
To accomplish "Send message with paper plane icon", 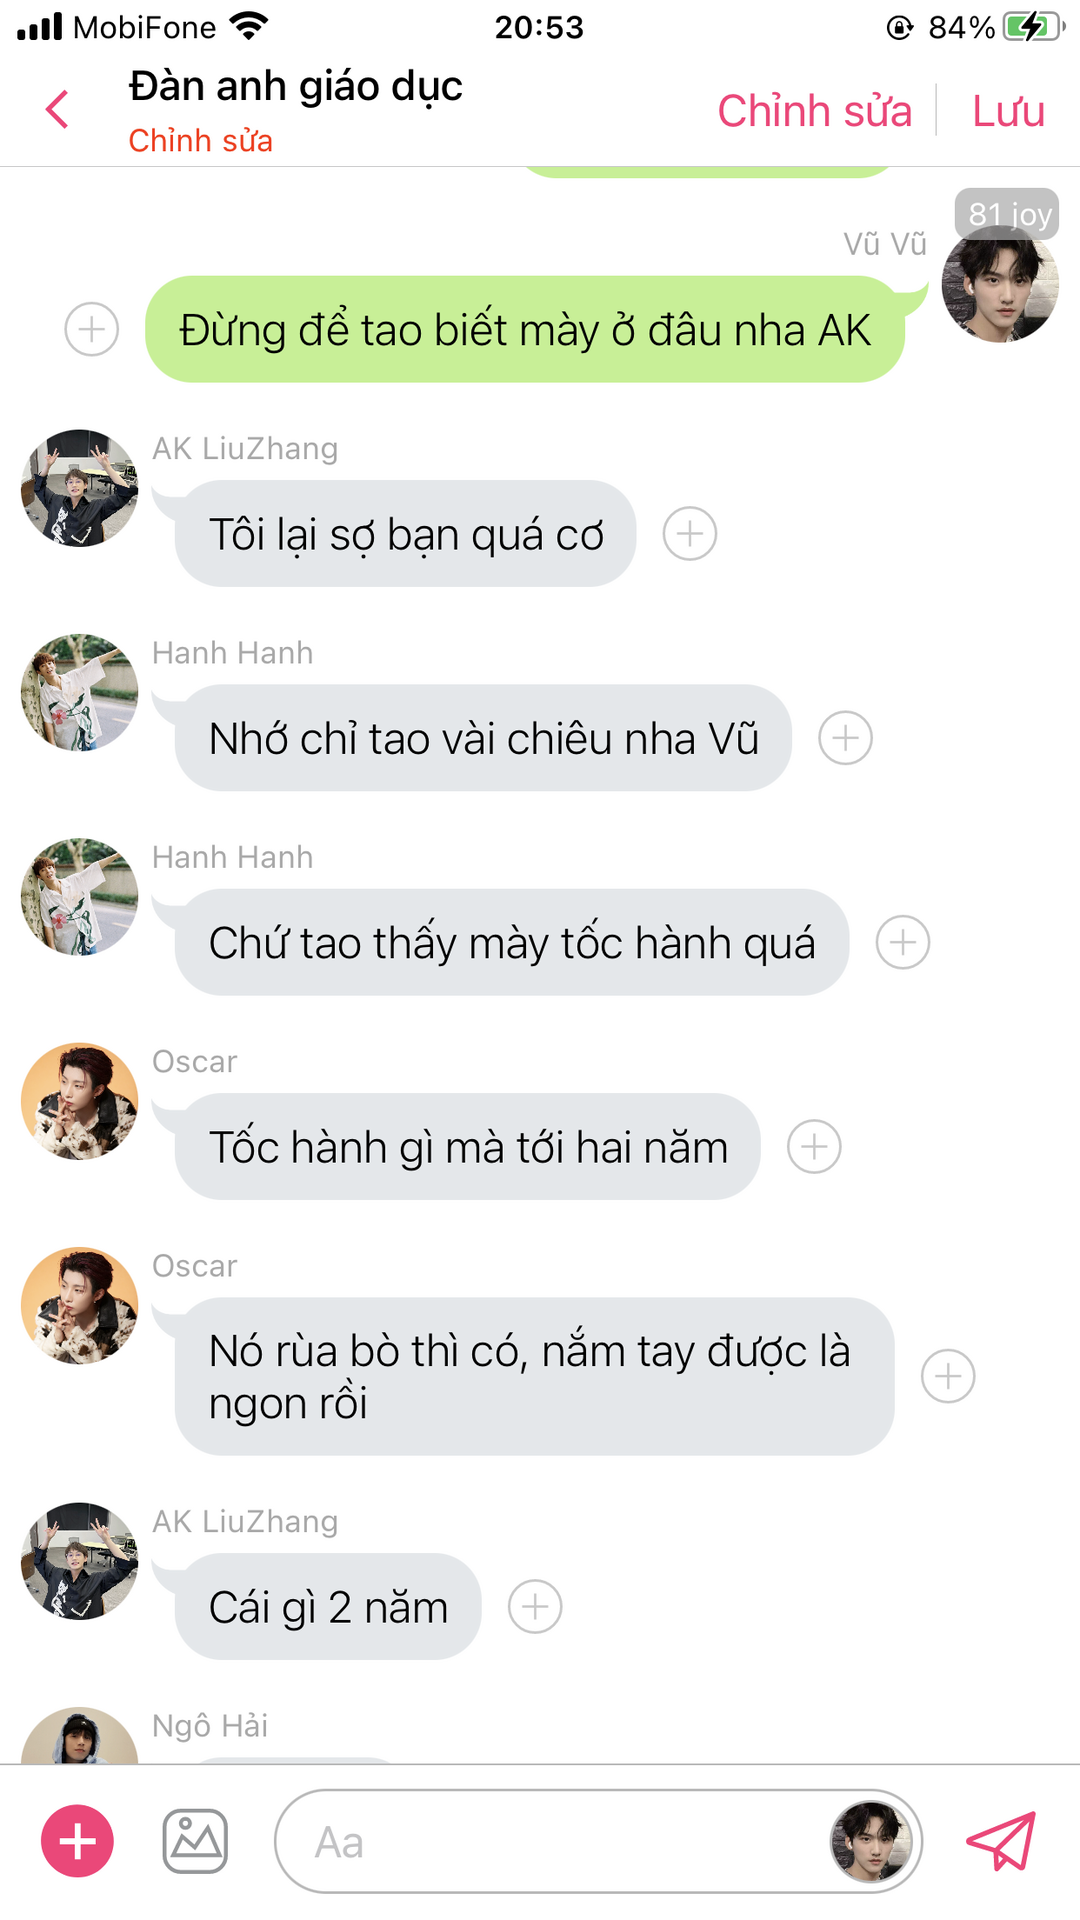I will pos(1001,1841).
